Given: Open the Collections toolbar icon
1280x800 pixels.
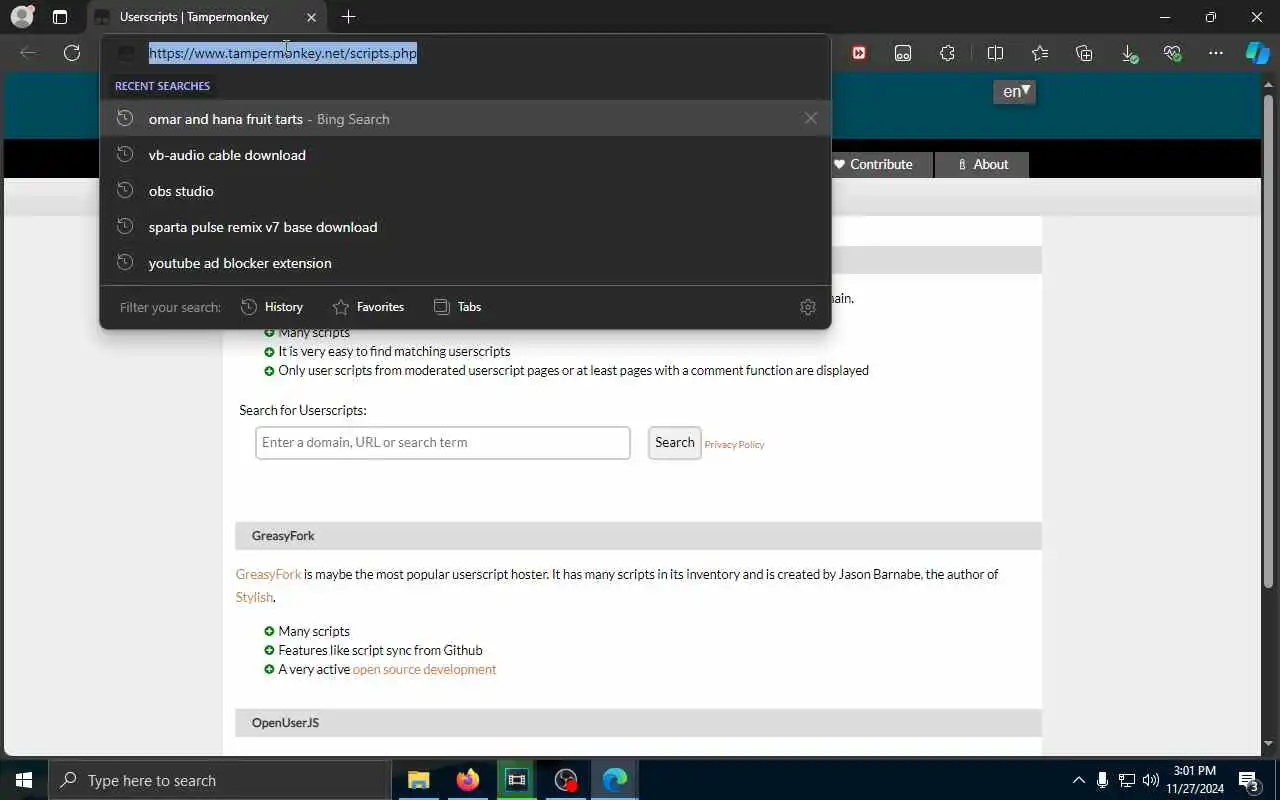Looking at the screenshot, I should [1084, 53].
